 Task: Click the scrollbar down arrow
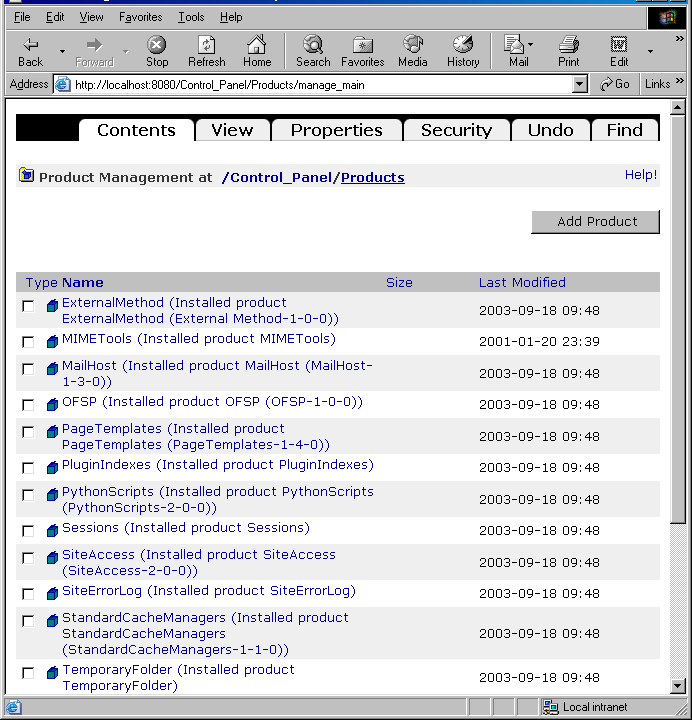pyautogui.click(x=677, y=686)
